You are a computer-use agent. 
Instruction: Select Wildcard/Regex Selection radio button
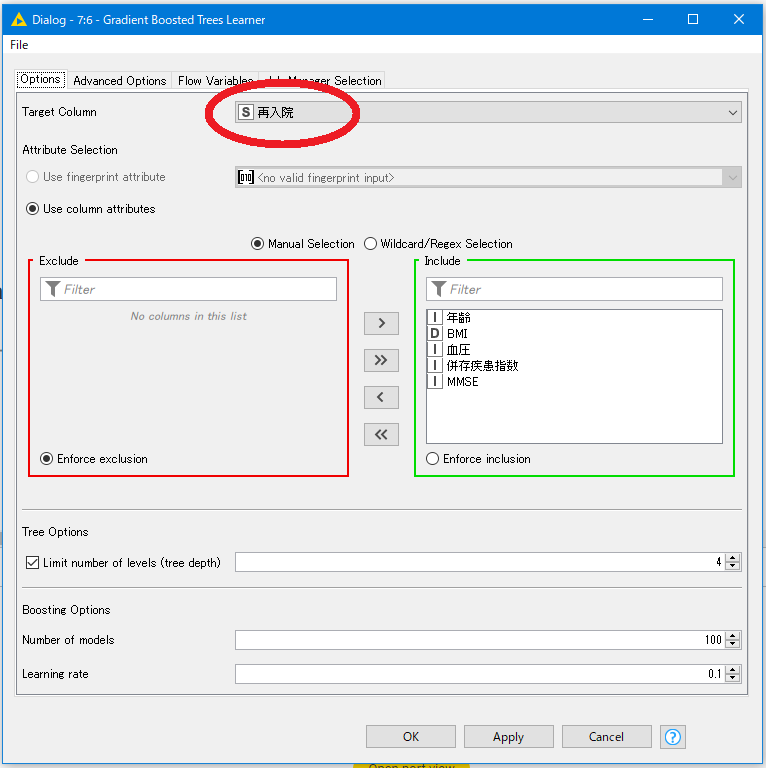point(371,244)
